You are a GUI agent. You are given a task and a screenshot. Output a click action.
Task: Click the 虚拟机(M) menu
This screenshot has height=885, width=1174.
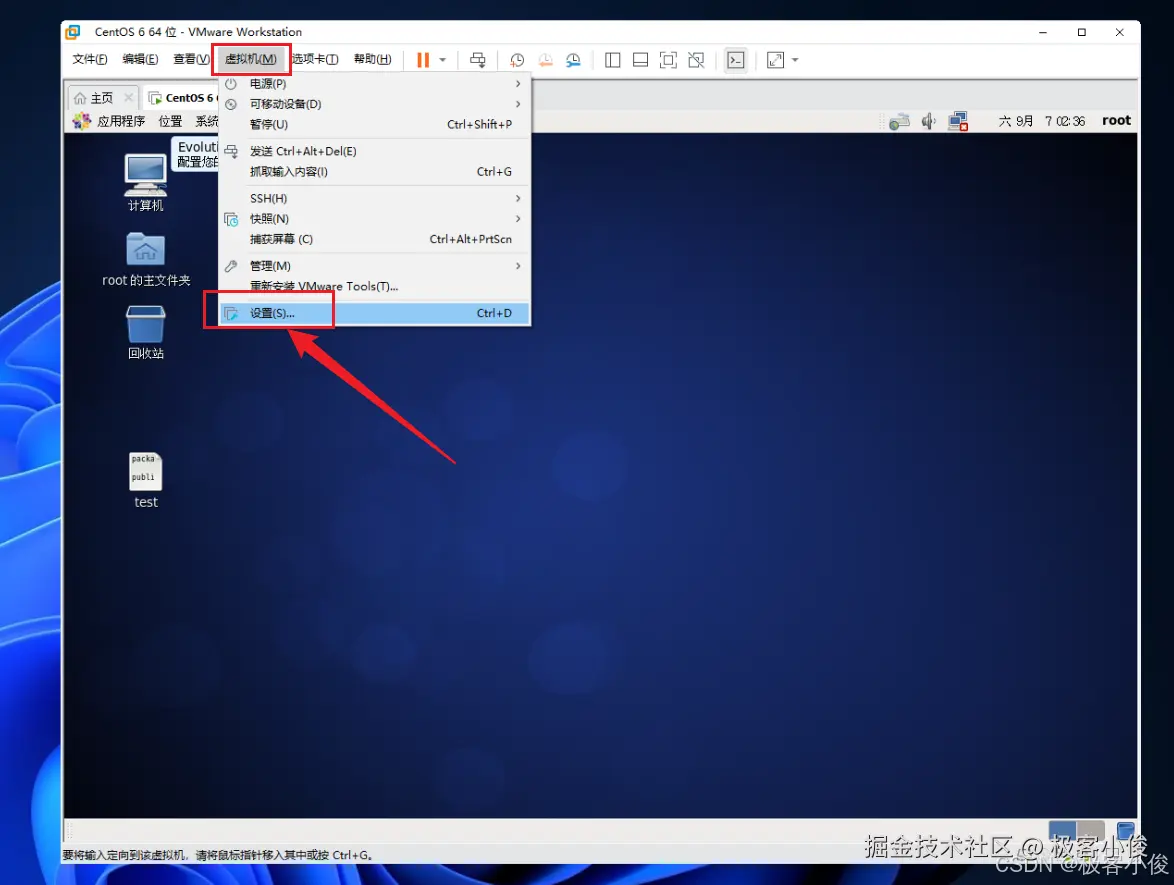tap(251, 59)
